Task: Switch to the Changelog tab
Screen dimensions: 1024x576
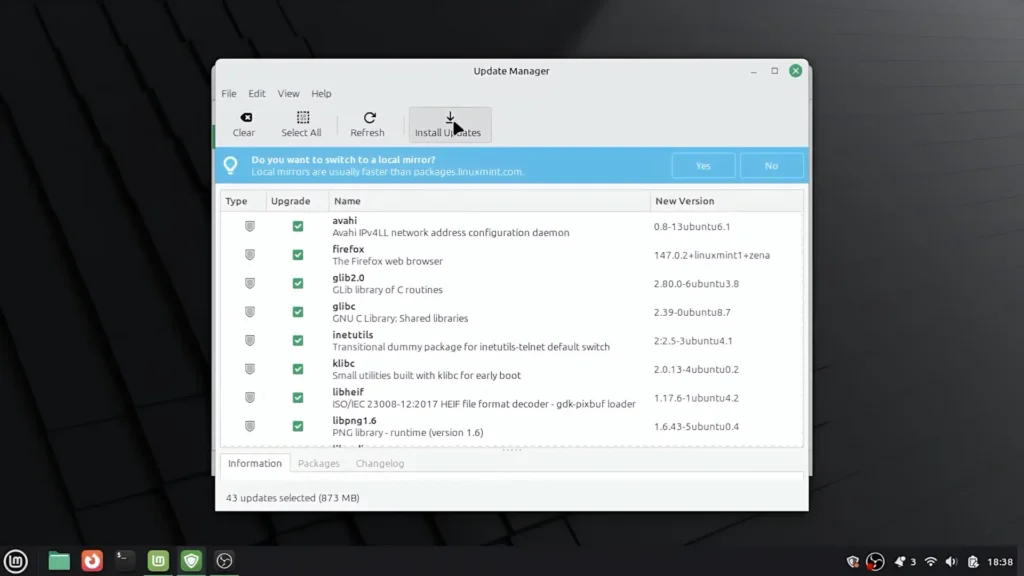Action: [x=380, y=463]
